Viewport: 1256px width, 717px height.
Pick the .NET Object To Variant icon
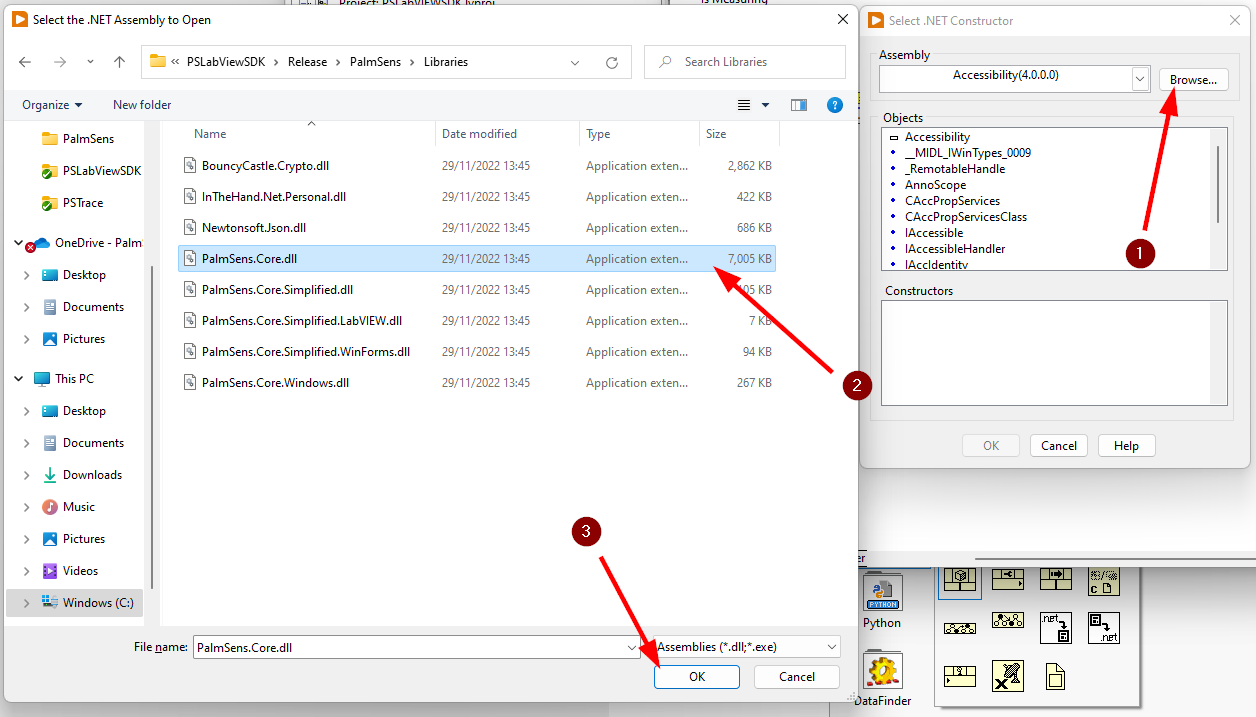pyautogui.click(x=1055, y=628)
